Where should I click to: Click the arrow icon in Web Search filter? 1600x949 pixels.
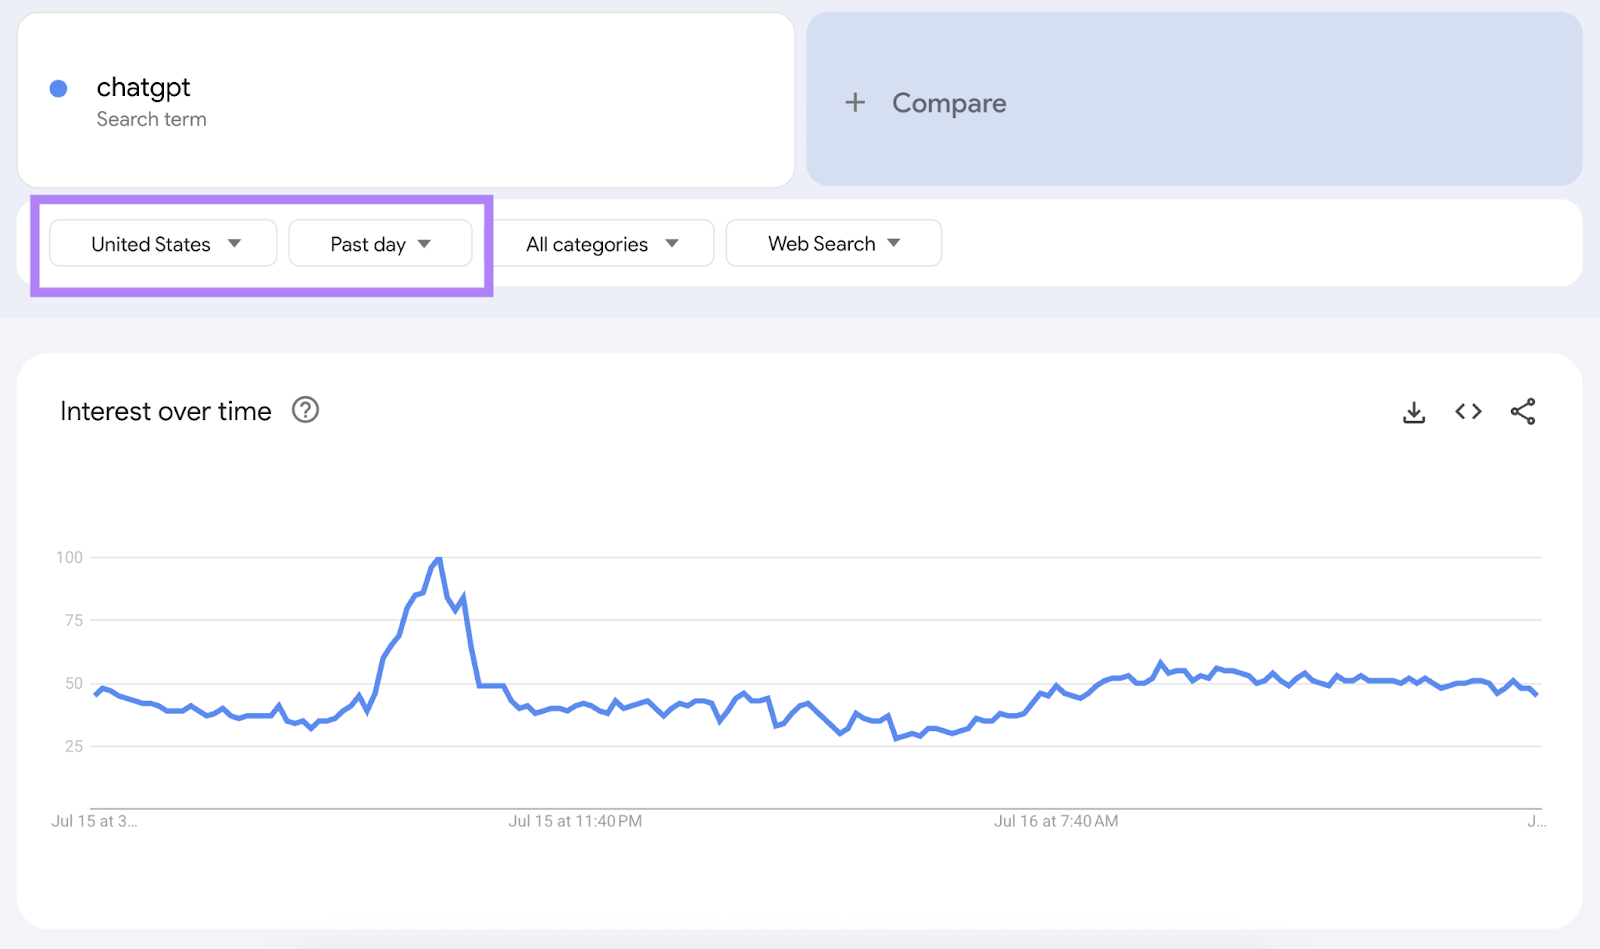(894, 243)
